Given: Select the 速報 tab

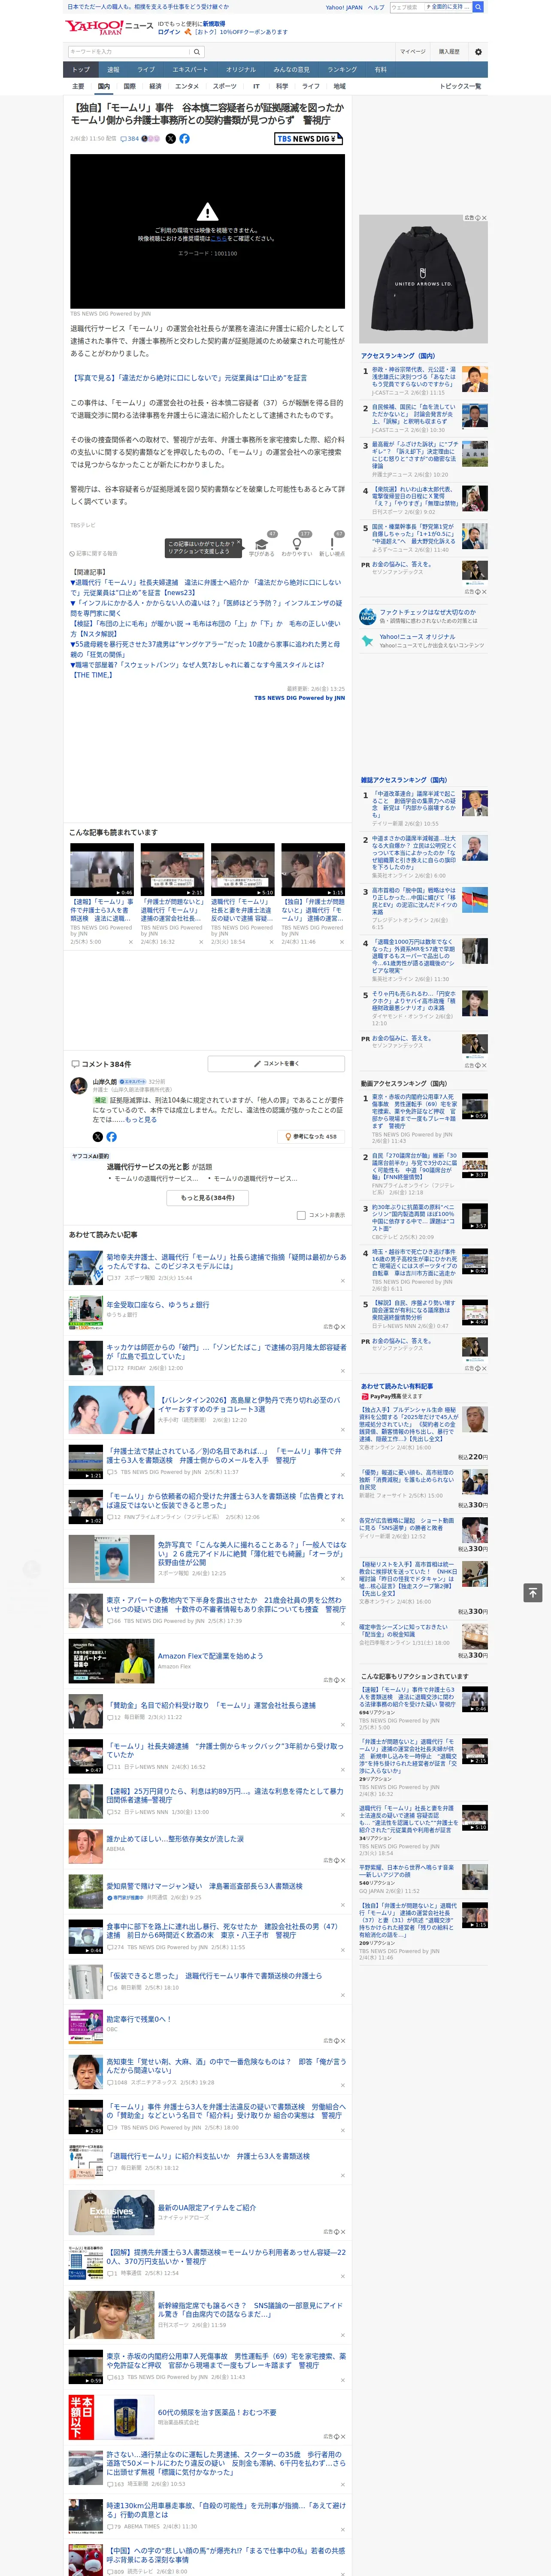Looking at the screenshot, I should (113, 70).
